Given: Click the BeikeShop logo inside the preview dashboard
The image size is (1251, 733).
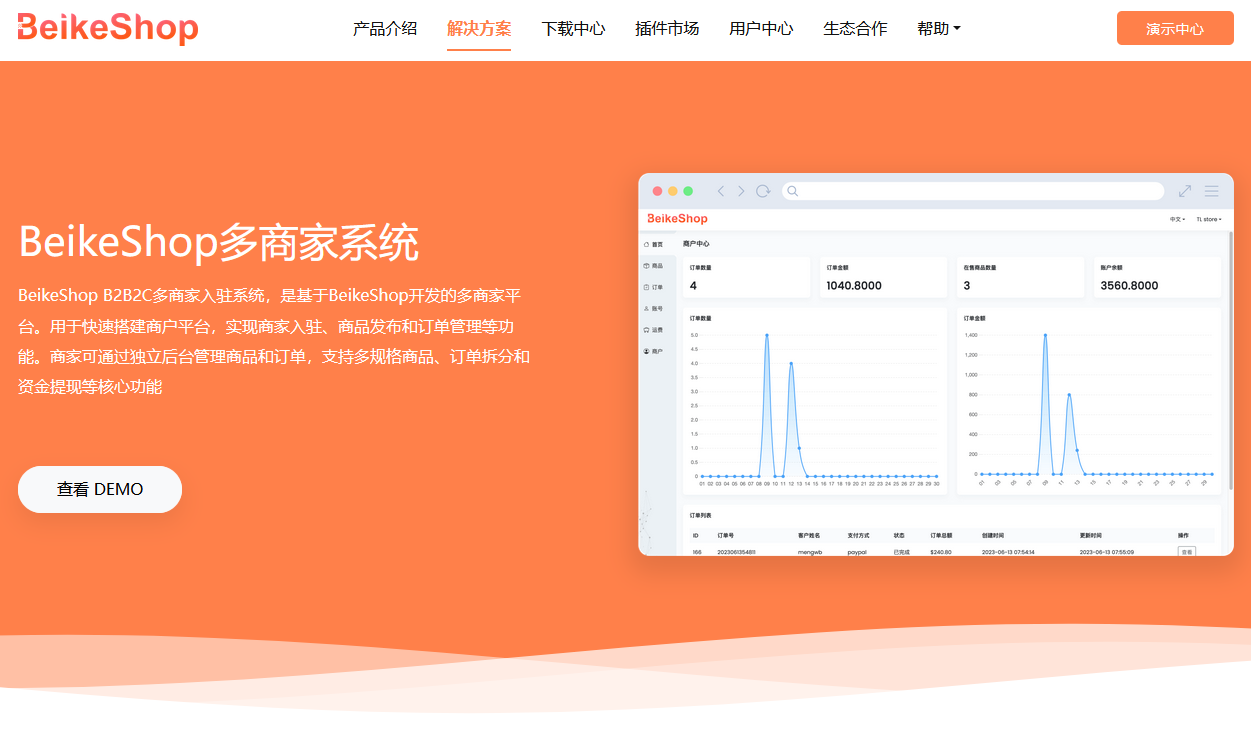Looking at the screenshot, I should click(x=677, y=218).
